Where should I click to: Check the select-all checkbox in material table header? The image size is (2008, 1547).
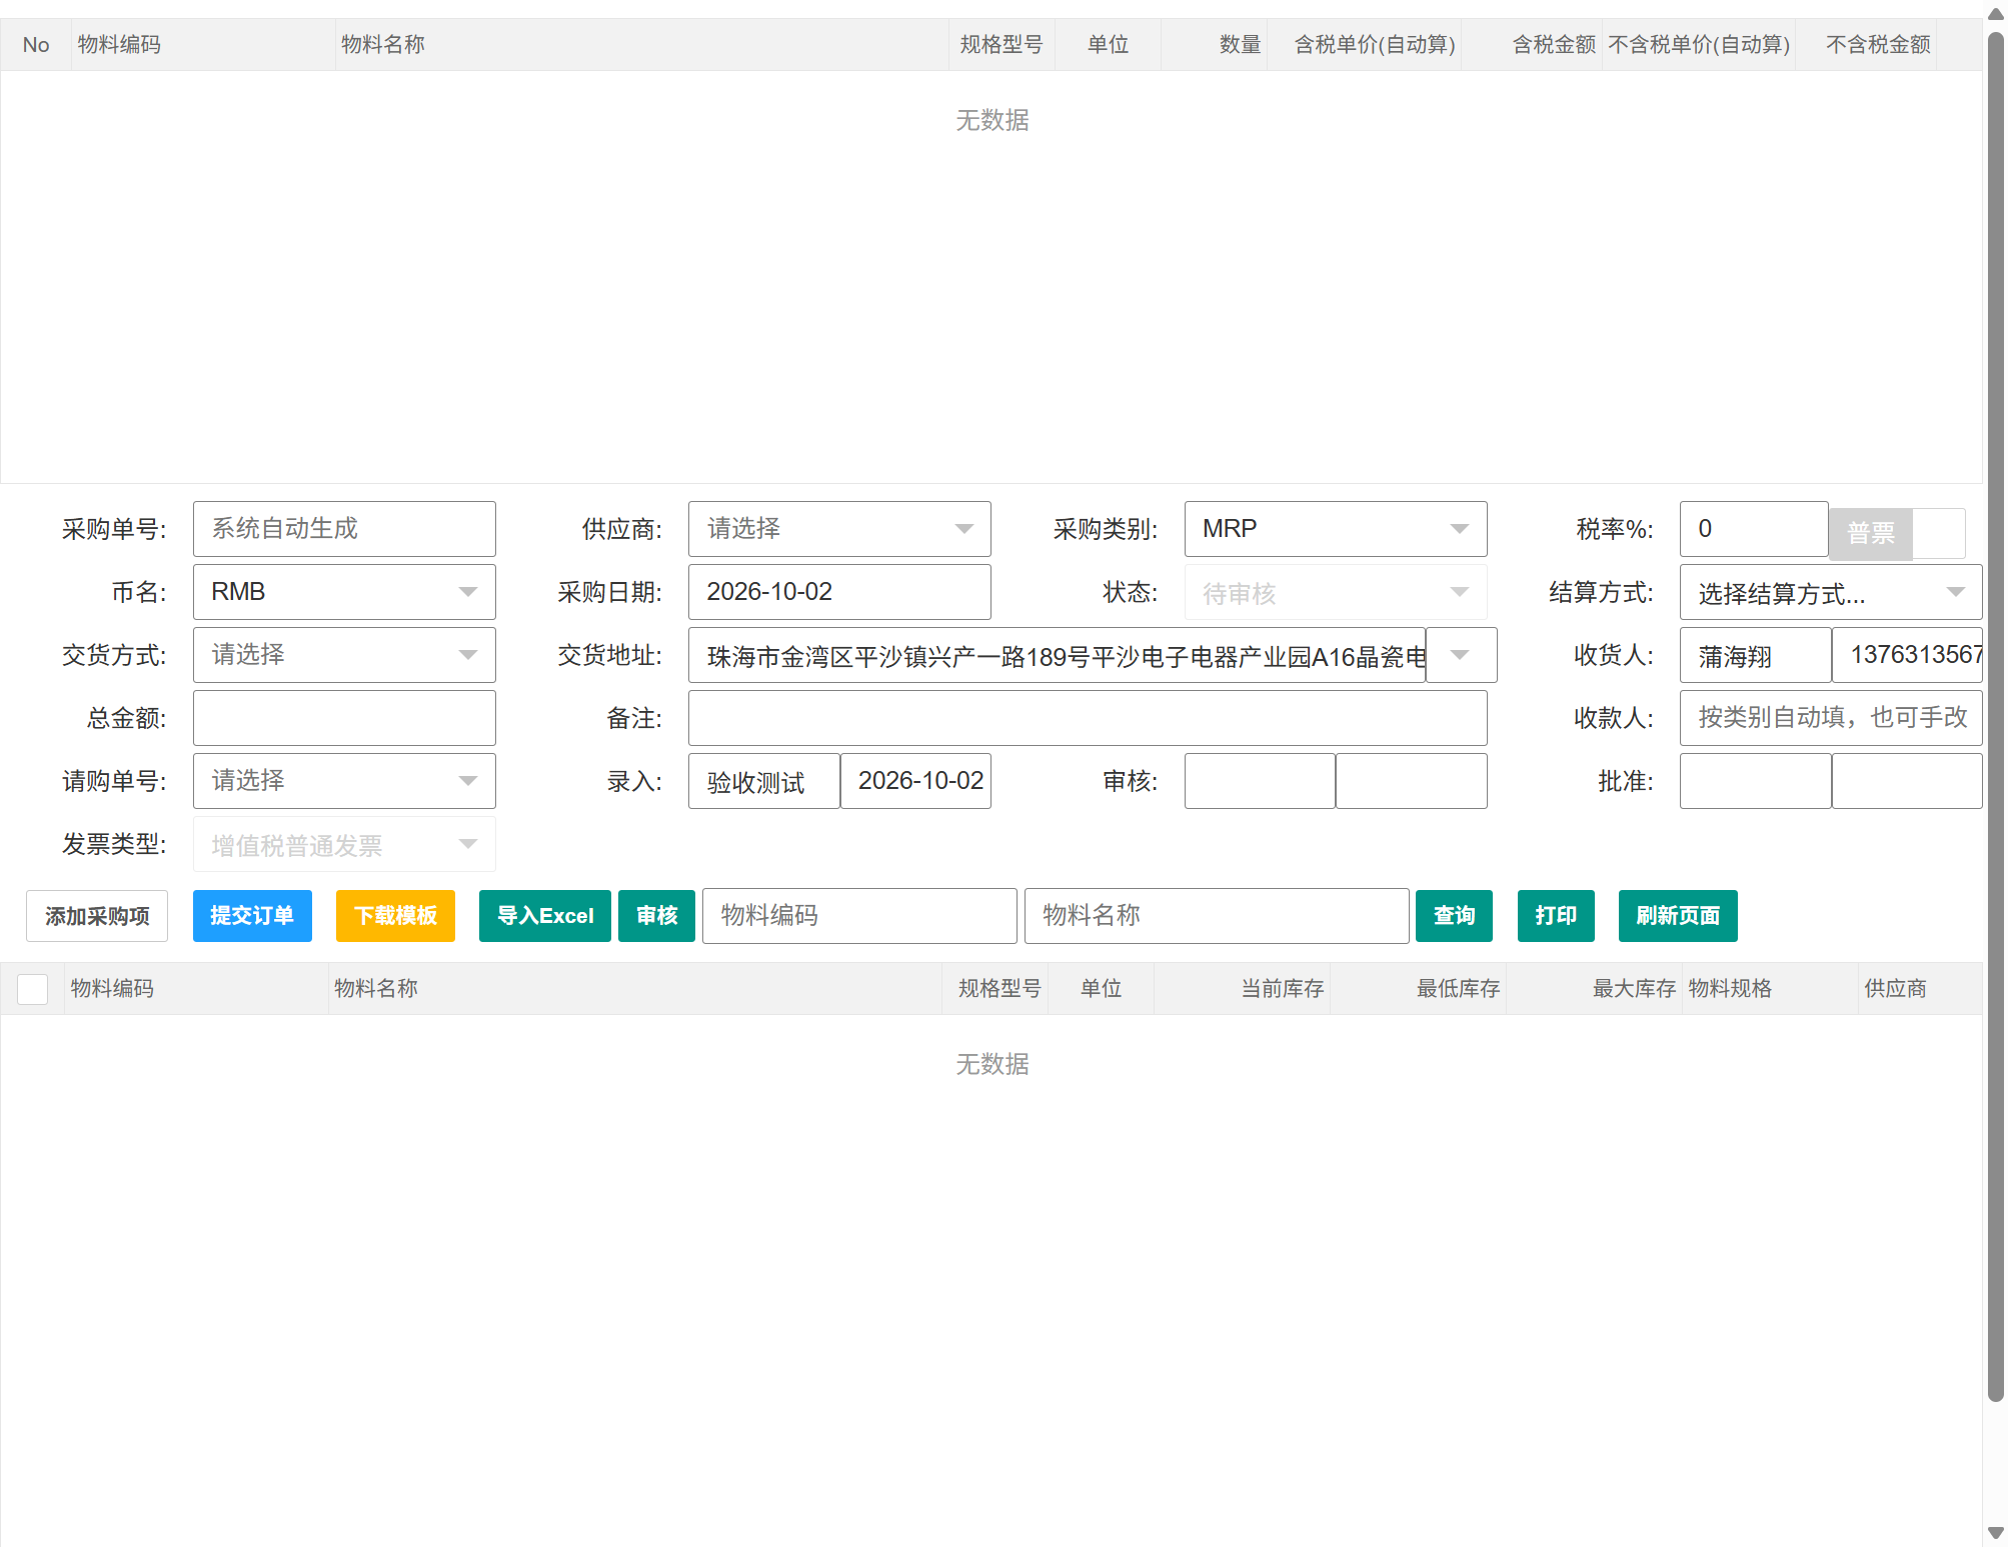coord(33,989)
